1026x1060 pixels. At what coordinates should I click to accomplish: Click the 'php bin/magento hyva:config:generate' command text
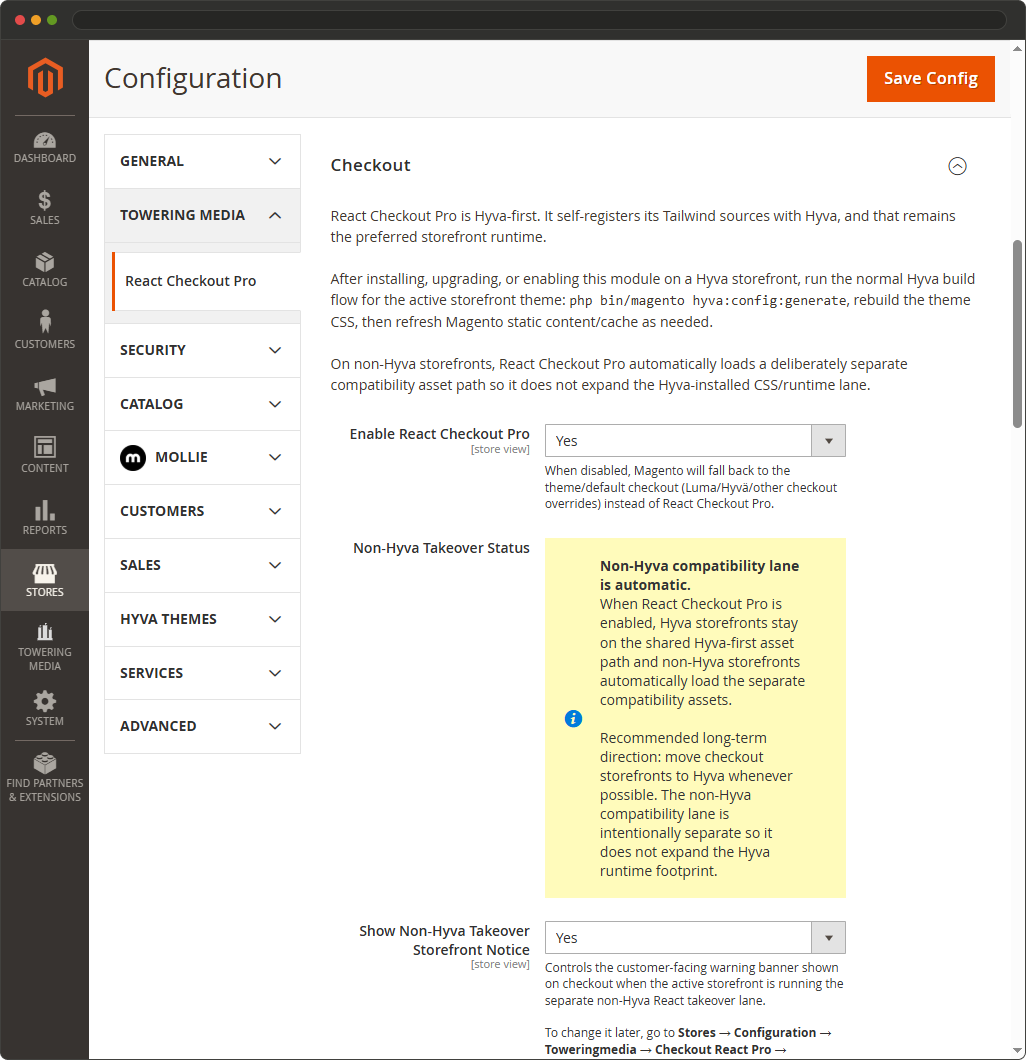pyautogui.click(x=708, y=301)
